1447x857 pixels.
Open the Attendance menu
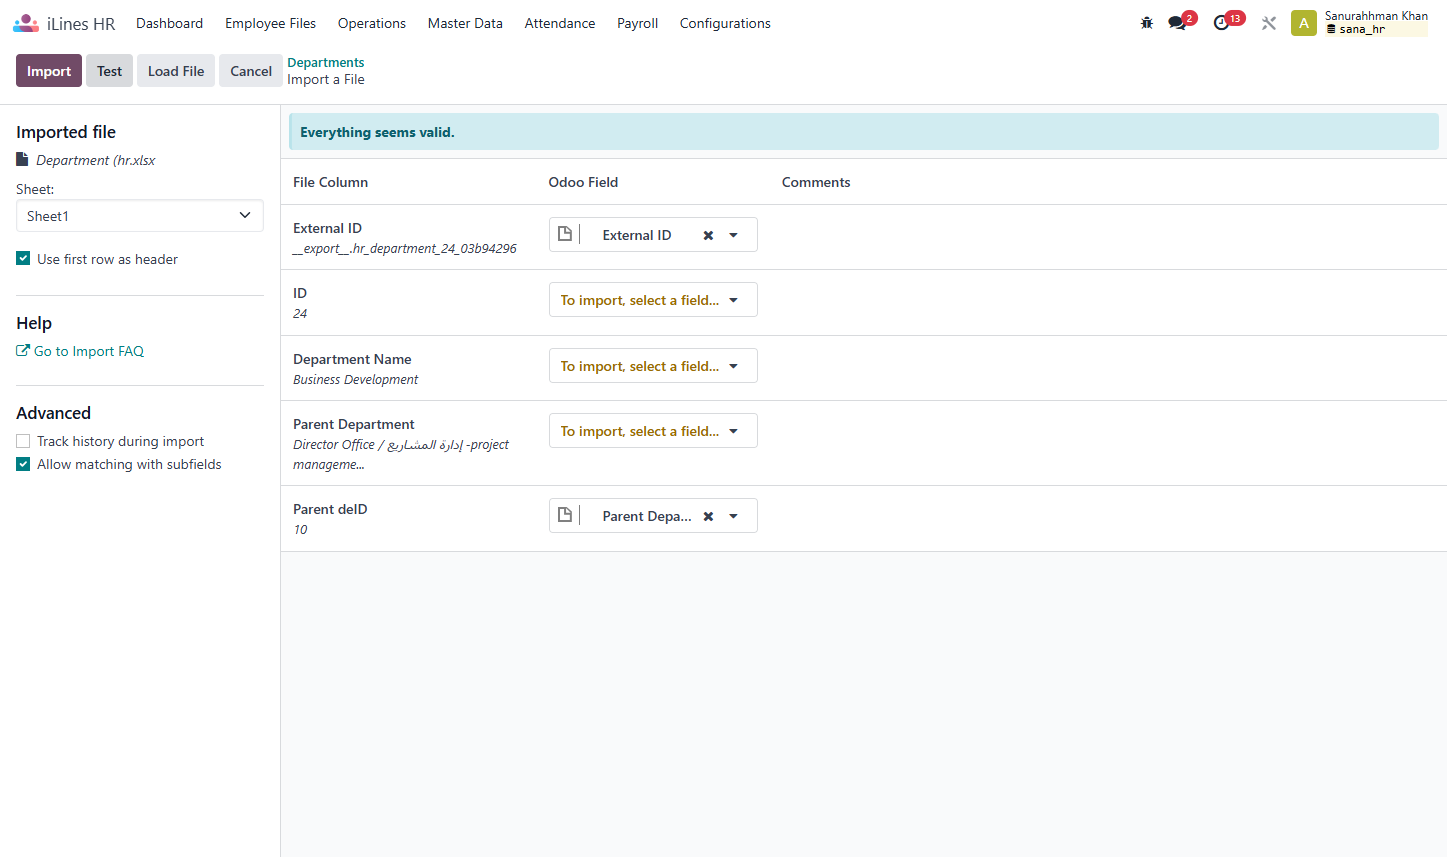pyautogui.click(x=560, y=23)
